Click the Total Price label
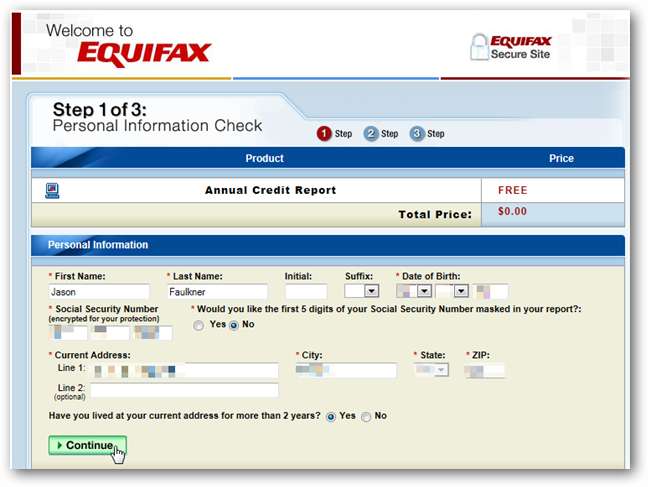The height and width of the screenshot is (487, 648). [x=435, y=215]
